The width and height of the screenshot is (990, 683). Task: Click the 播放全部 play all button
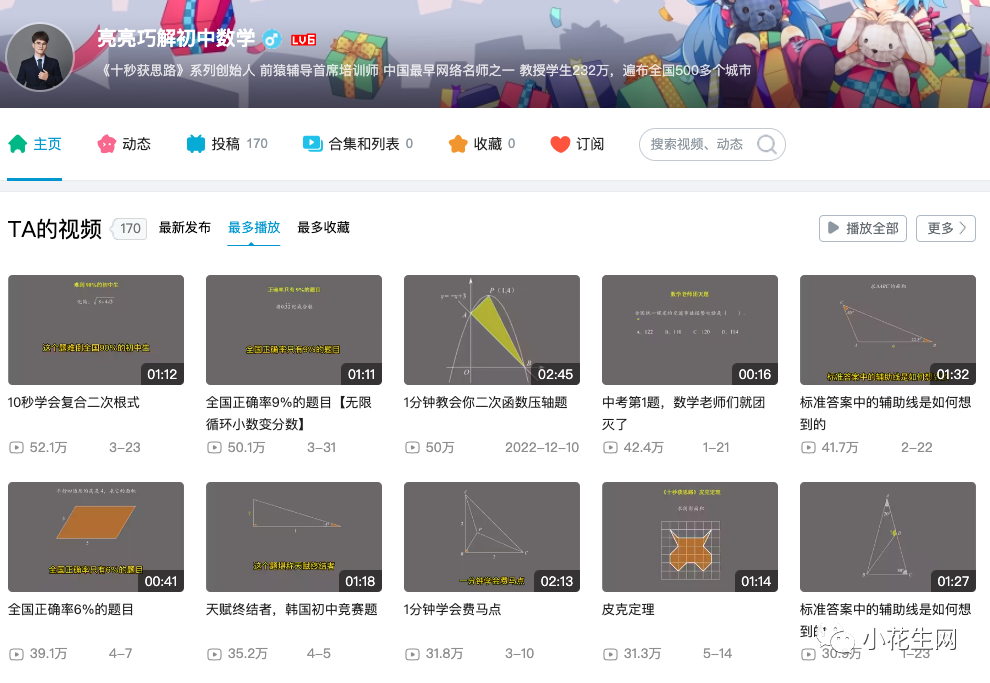click(x=862, y=228)
